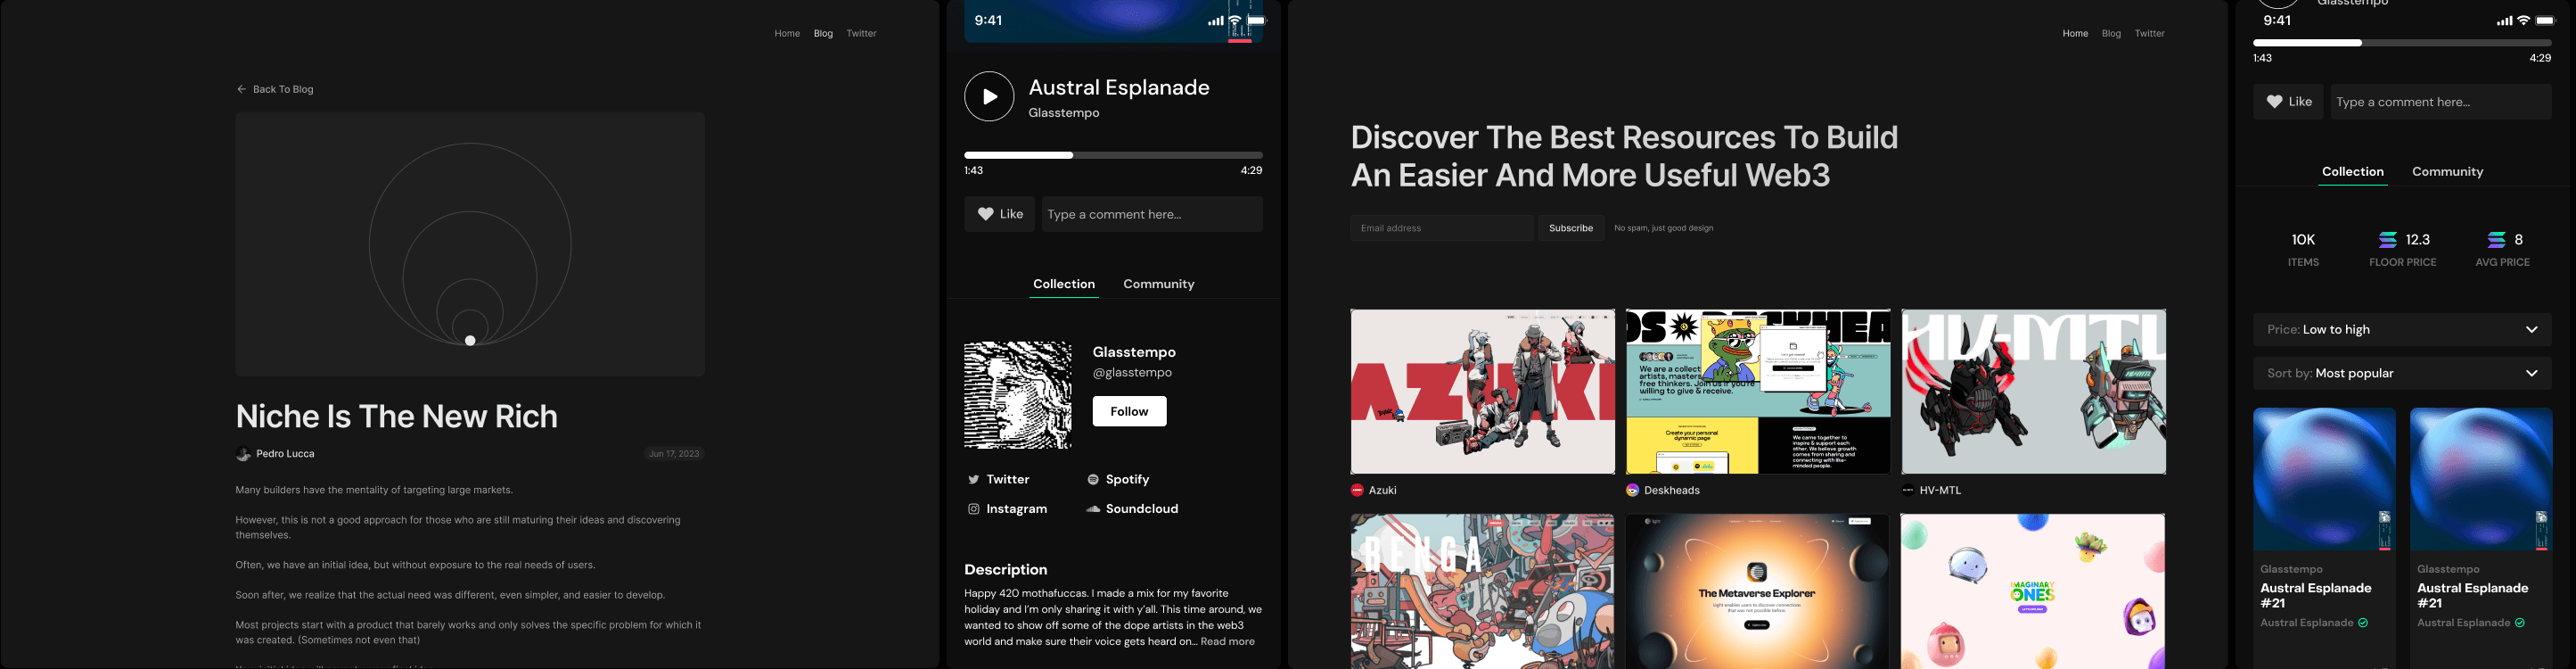
Task: Play the Austral Esplanade track
Action: (988, 96)
